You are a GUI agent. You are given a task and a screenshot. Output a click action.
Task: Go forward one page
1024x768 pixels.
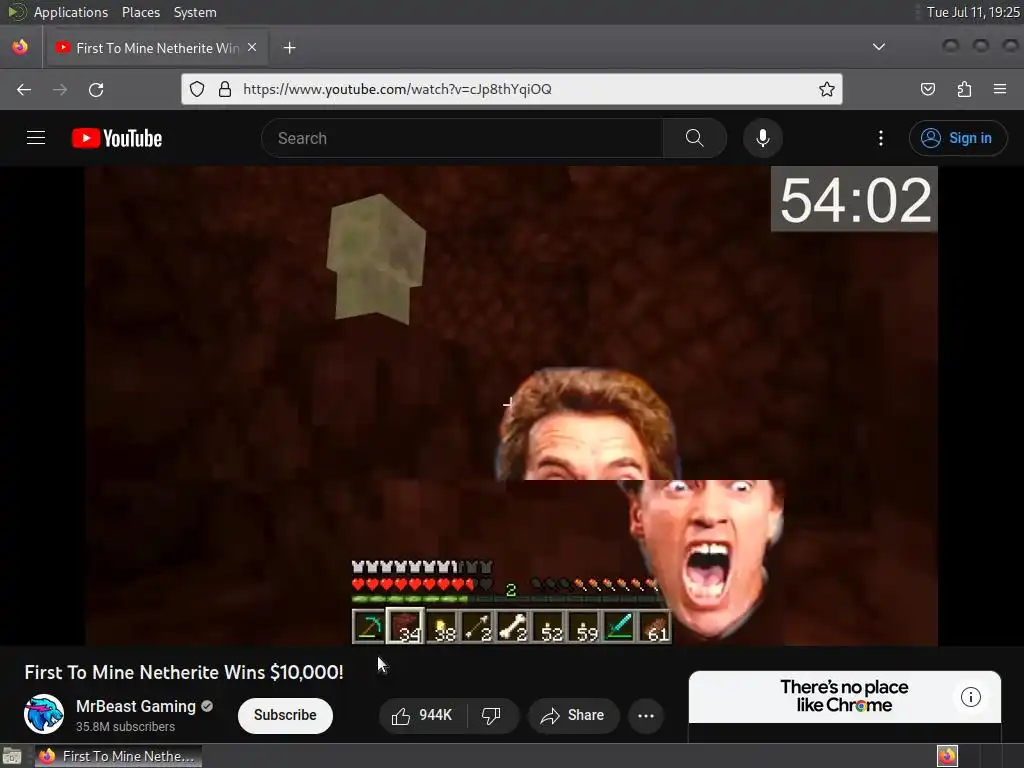point(60,89)
